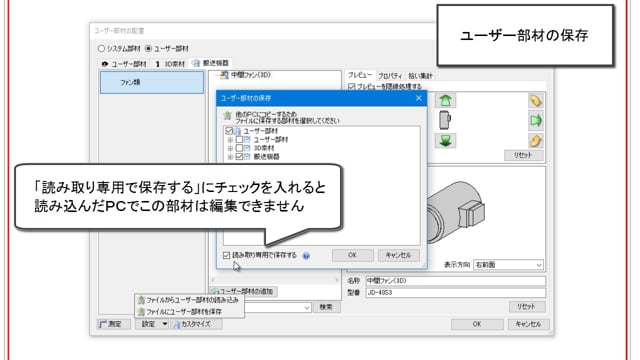The height and width of the screenshot is (360, 640).
Task: Switch to the ユーザー部材 category tab
Action: (124, 64)
